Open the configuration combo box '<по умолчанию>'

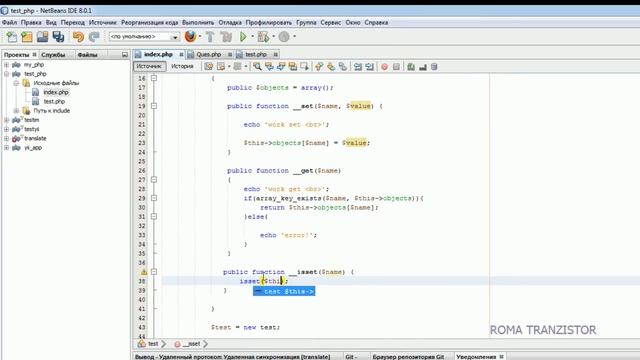pyautogui.click(x=144, y=37)
